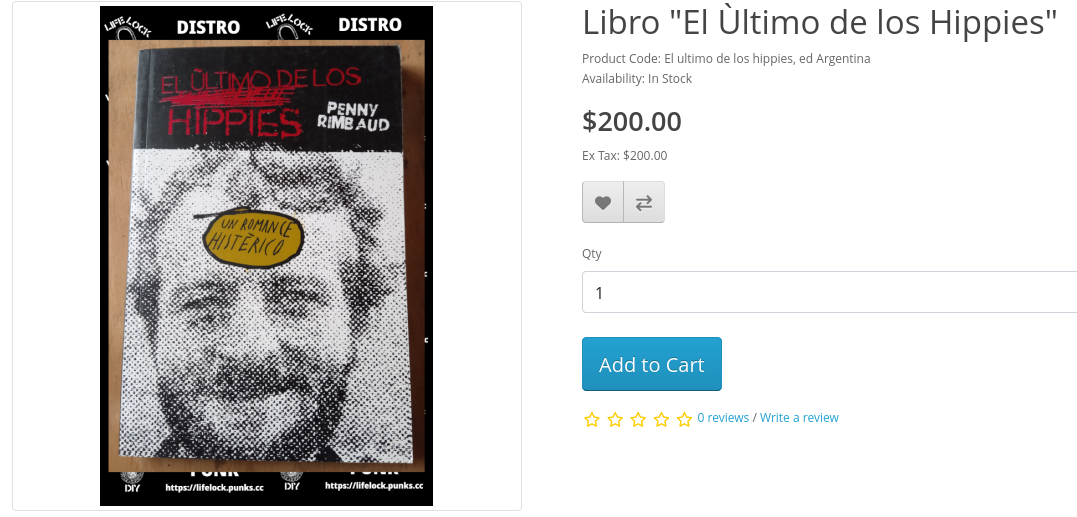
Task: Open the Write a review link
Action: coord(799,417)
